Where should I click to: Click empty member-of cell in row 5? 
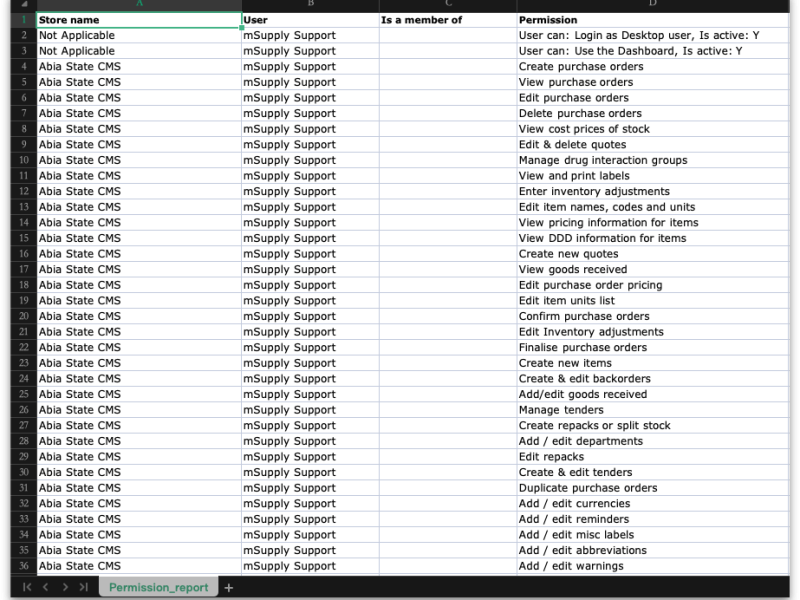(448, 82)
